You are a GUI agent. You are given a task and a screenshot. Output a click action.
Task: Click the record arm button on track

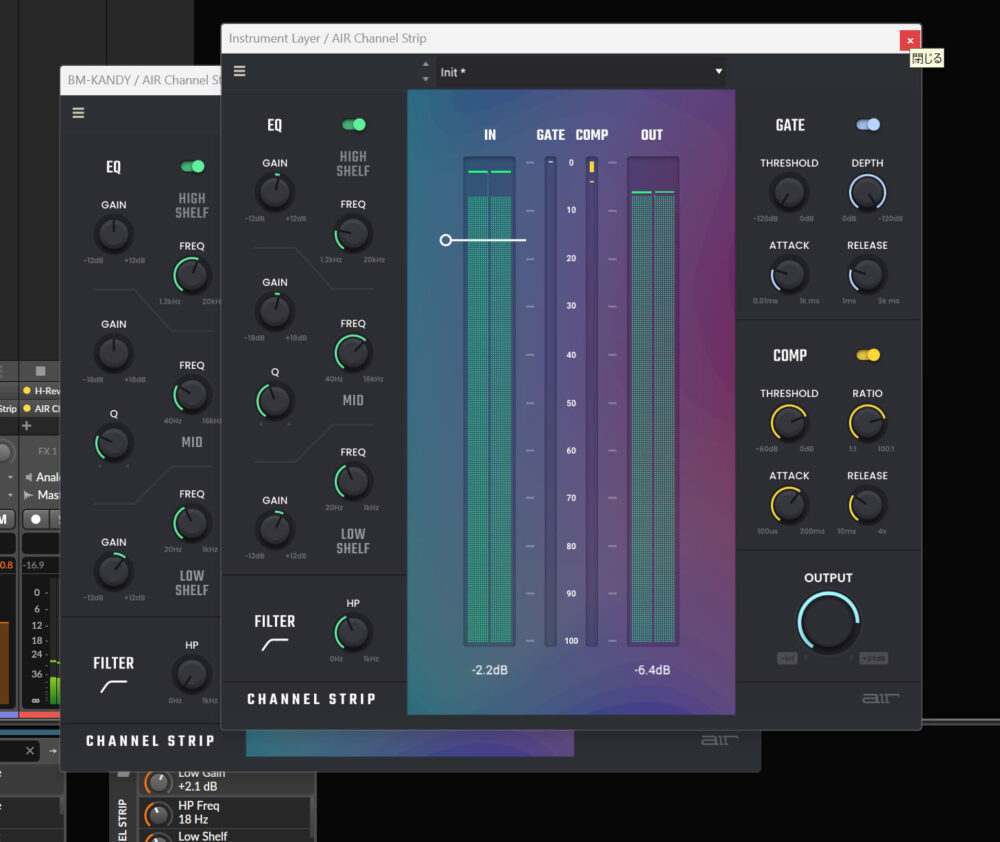point(36,519)
